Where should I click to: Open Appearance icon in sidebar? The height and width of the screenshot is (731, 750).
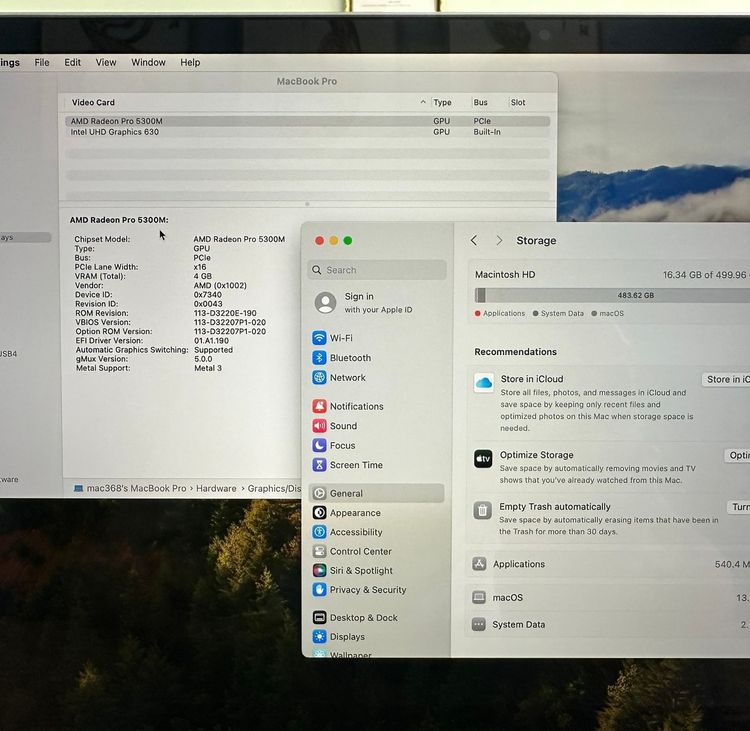(320, 512)
